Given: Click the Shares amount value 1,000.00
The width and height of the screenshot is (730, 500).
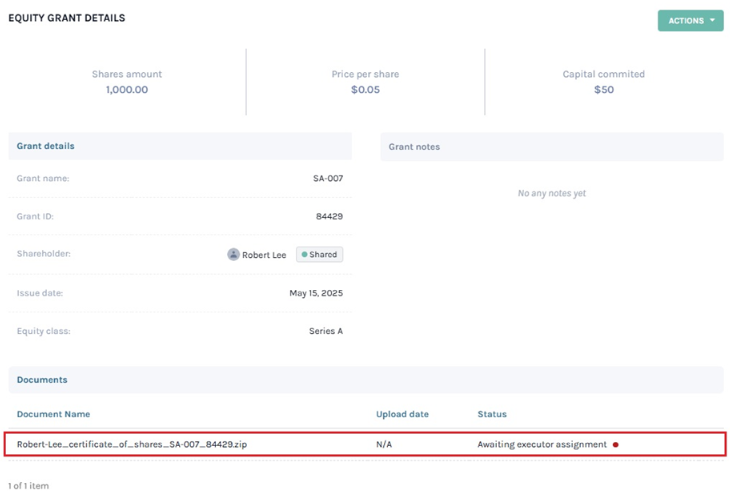Looking at the screenshot, I should [127, 89].
